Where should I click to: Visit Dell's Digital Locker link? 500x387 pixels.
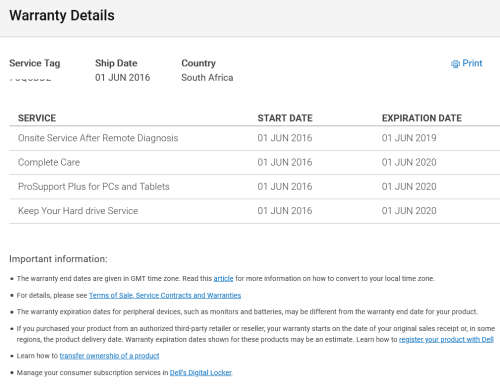coord(201,372)
